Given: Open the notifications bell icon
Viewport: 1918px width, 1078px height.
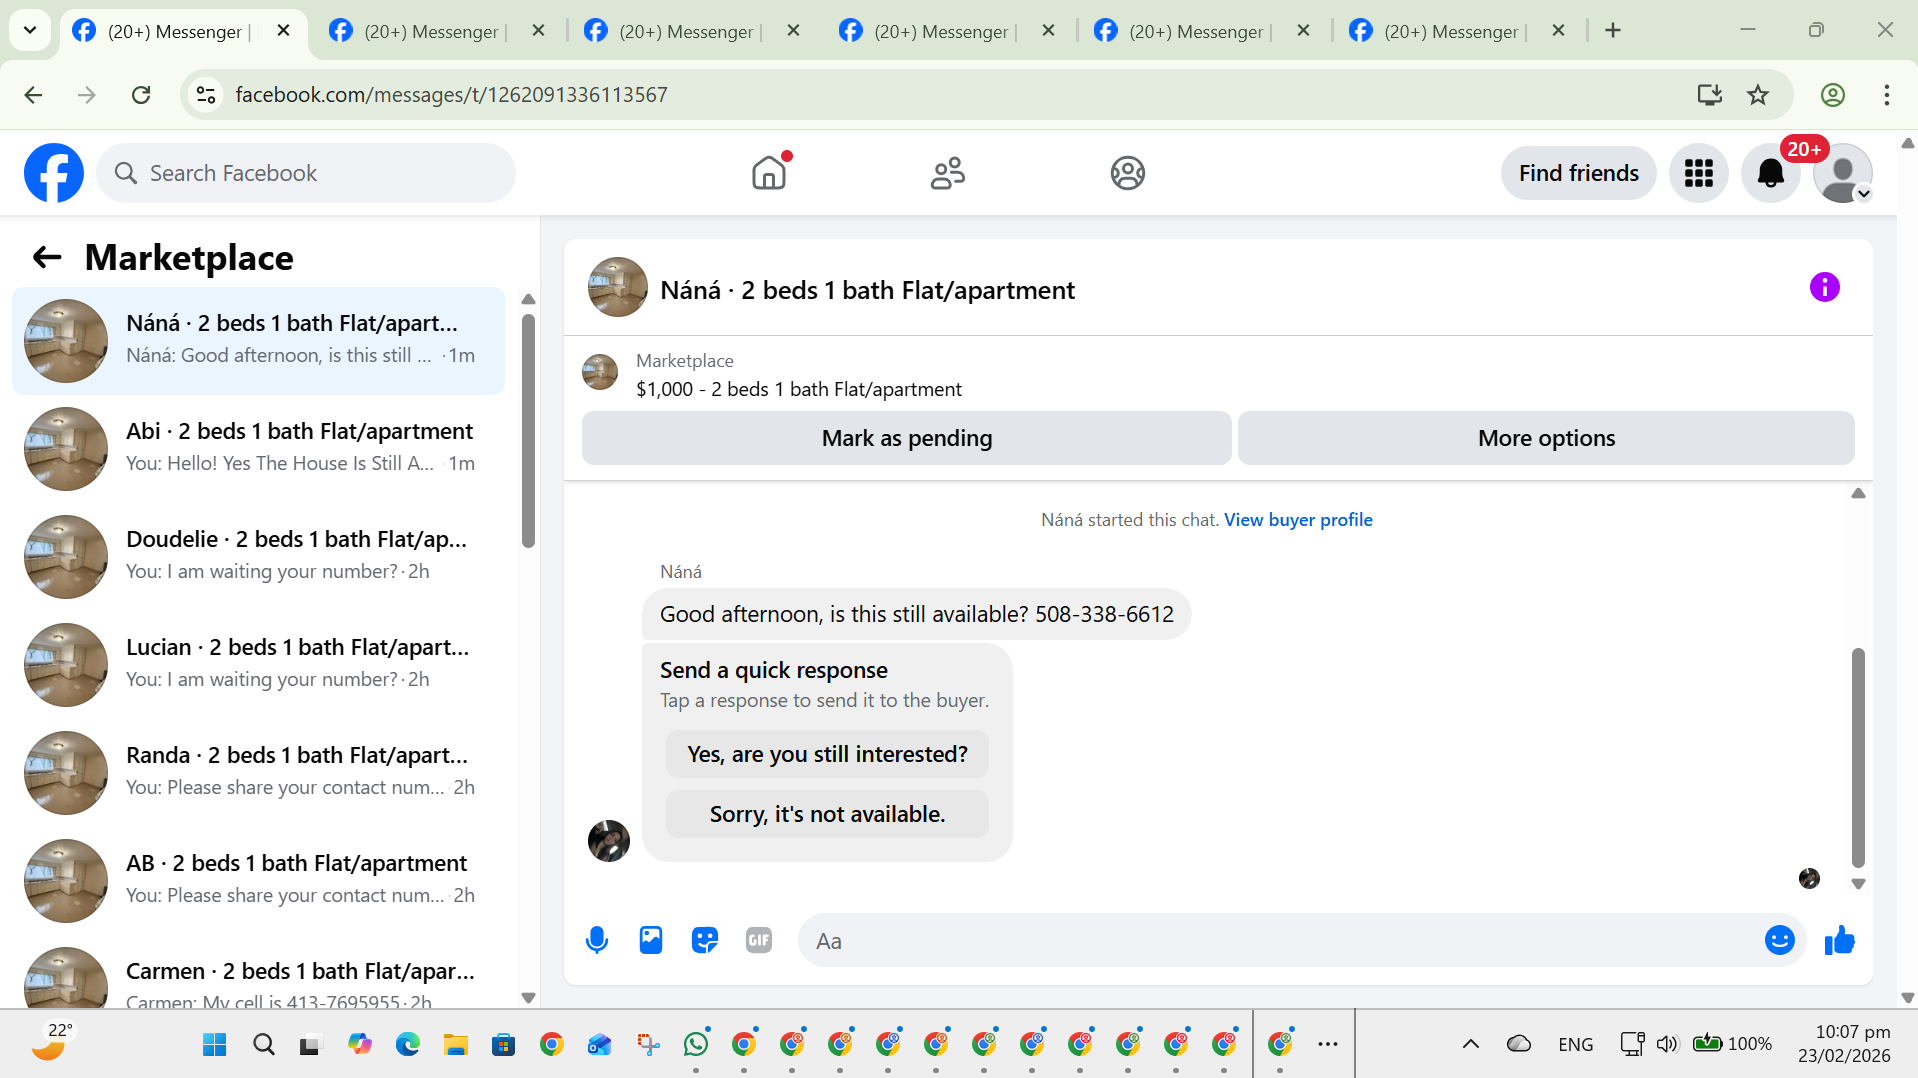Looking at the screenshot, I should (1770, 173).
